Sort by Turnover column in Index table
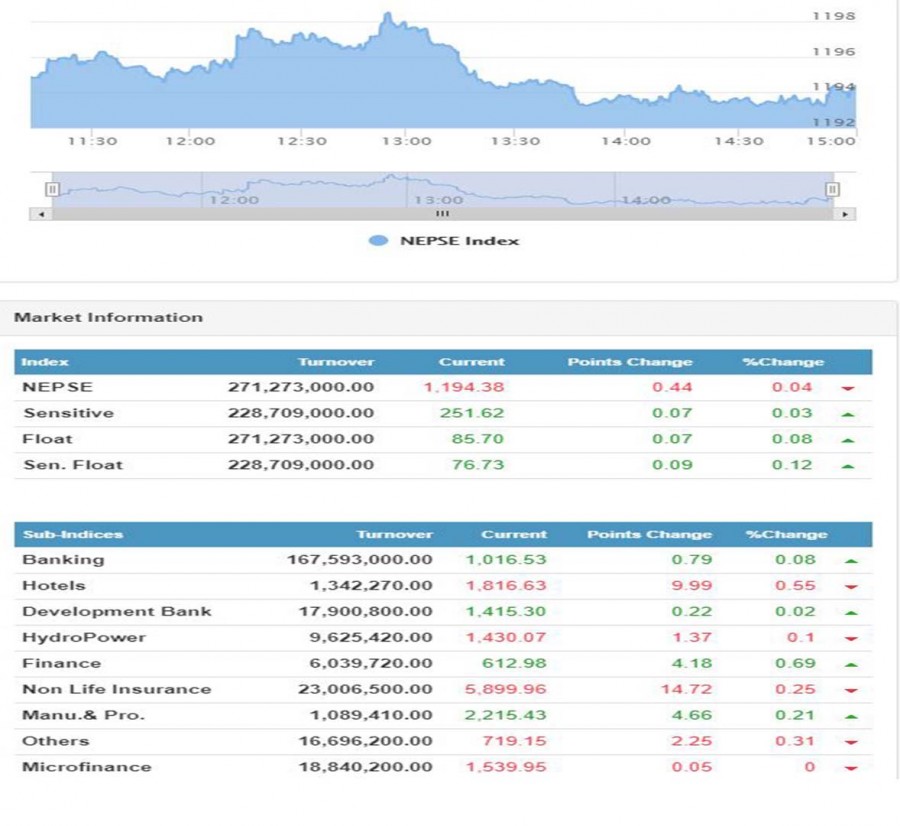900x826 pixels. tap(336, 362)
